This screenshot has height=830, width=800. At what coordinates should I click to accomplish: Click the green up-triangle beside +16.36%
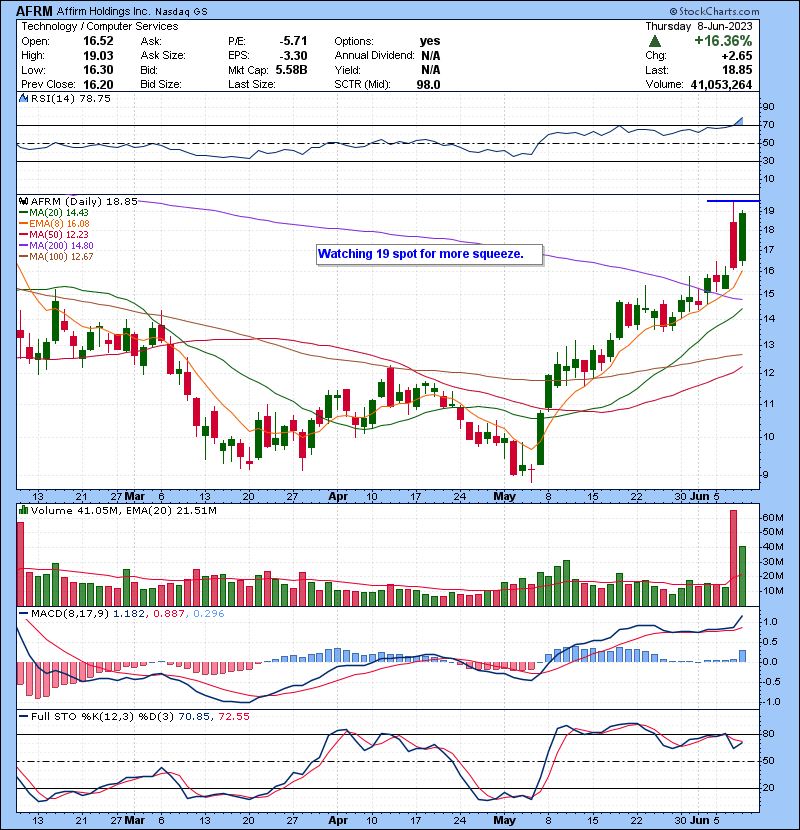point(655,41)
